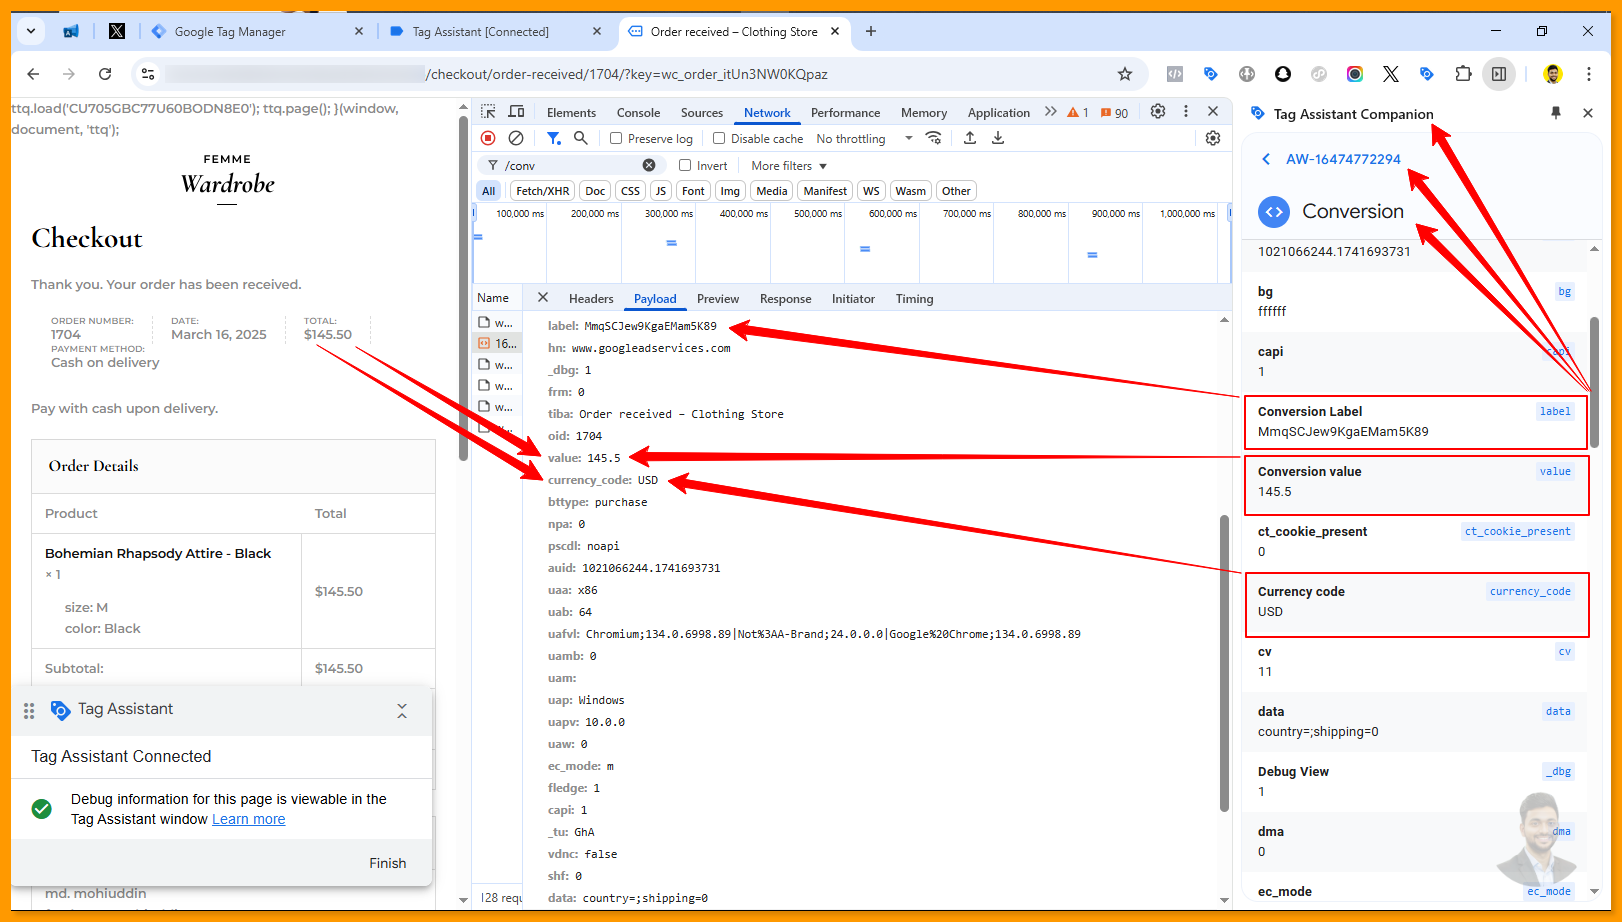Enable the Preserve log checkbox
The width and height of the screenshot is (1622, 922).
(x=616, y=139)
